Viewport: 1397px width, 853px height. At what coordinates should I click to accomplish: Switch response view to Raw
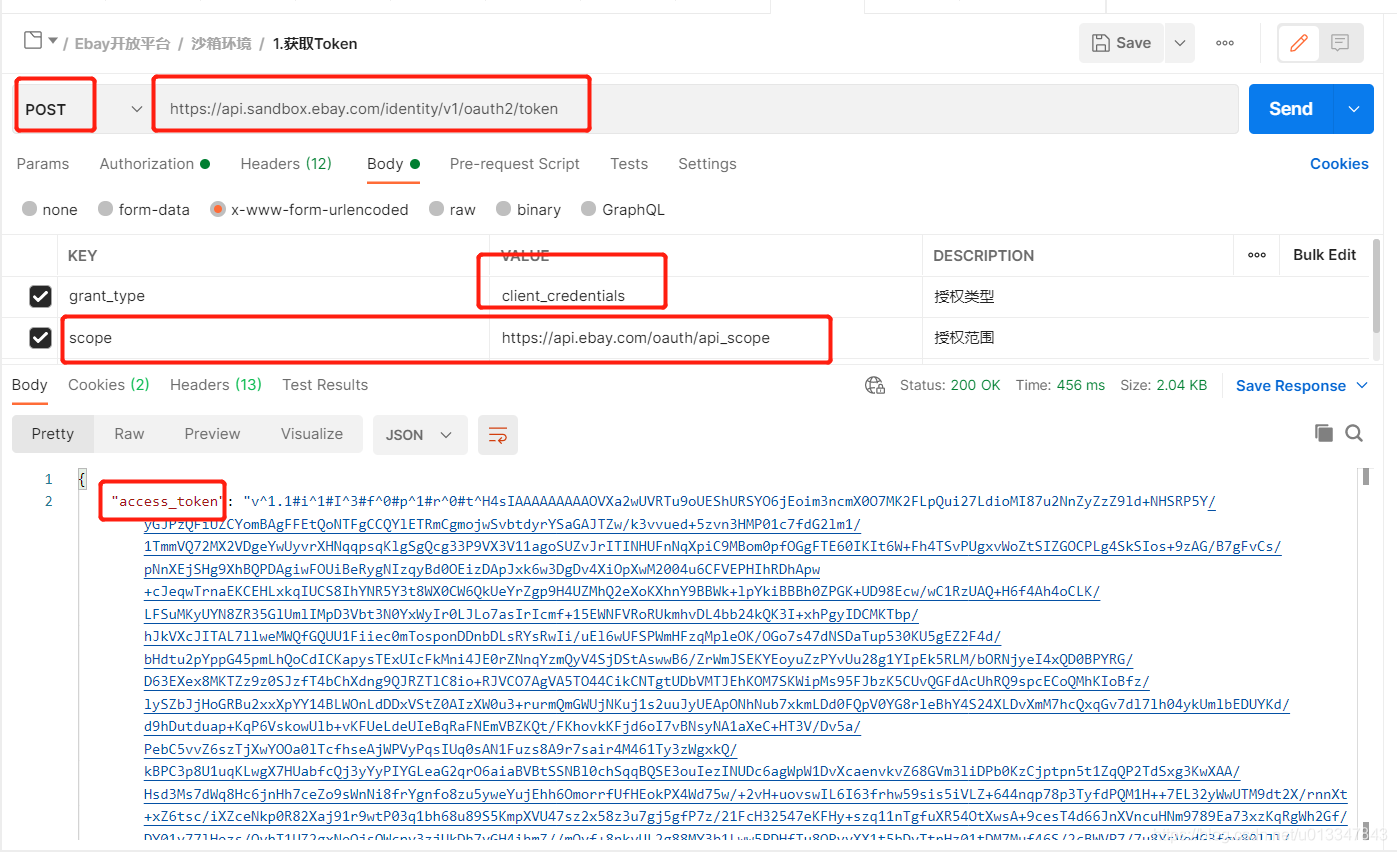coord(129,434)
